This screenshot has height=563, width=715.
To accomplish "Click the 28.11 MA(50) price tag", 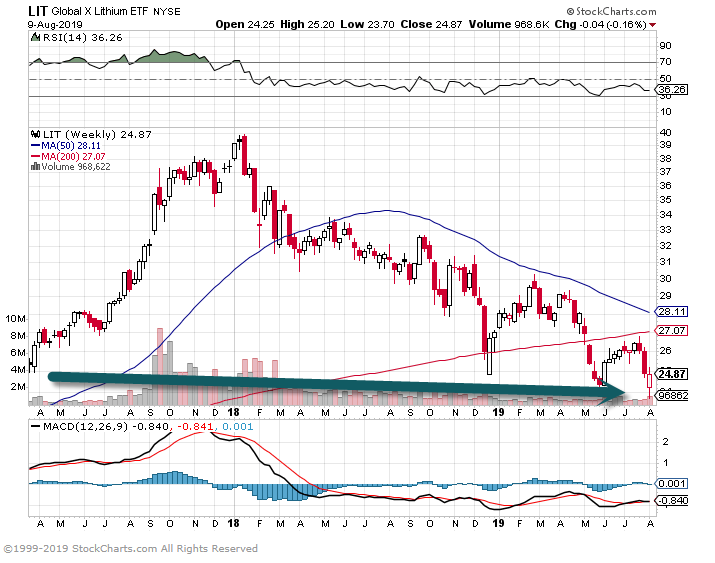I will 672,312.
